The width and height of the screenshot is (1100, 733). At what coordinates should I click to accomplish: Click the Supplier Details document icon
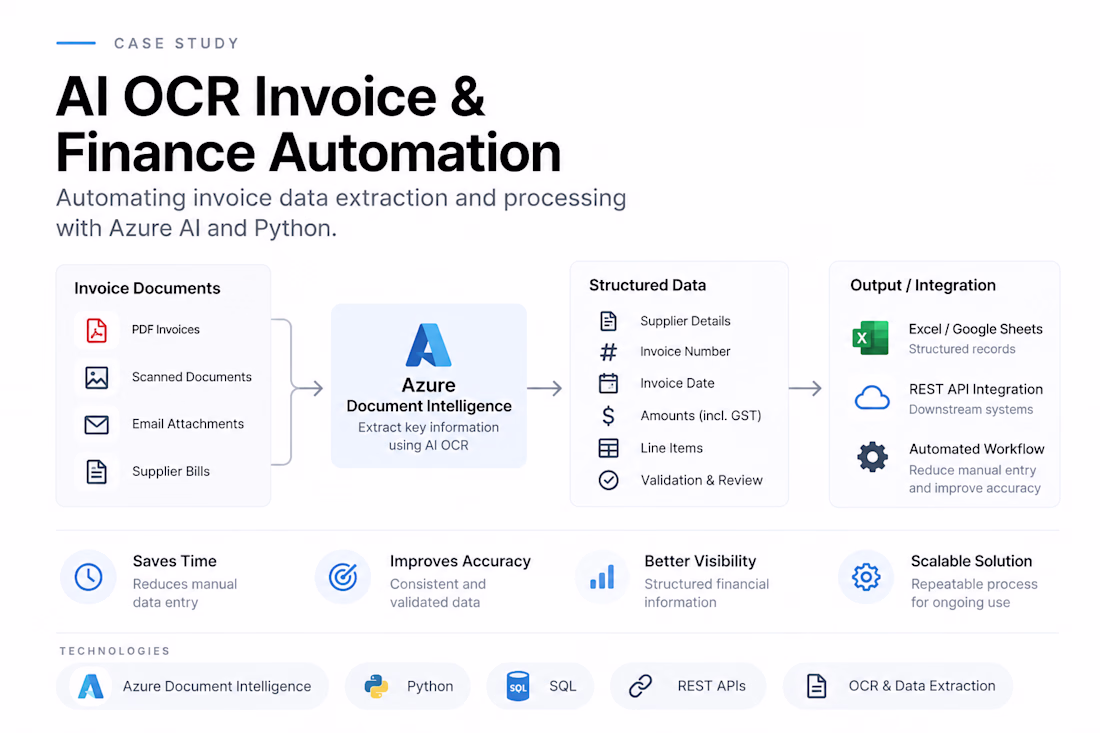(608, 321)
